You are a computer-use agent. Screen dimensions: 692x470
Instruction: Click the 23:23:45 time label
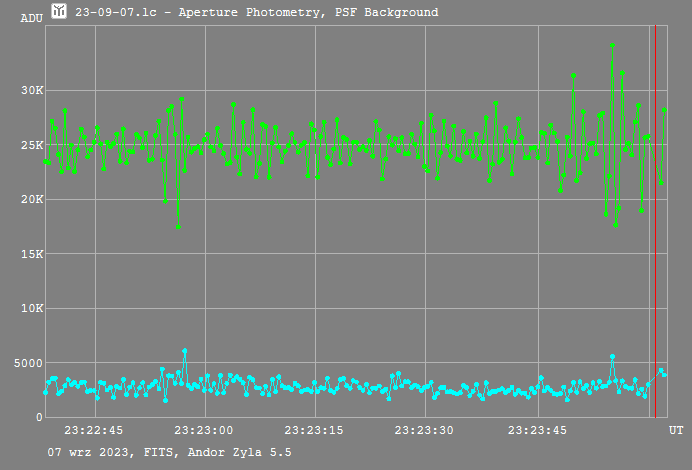point(537,430)
